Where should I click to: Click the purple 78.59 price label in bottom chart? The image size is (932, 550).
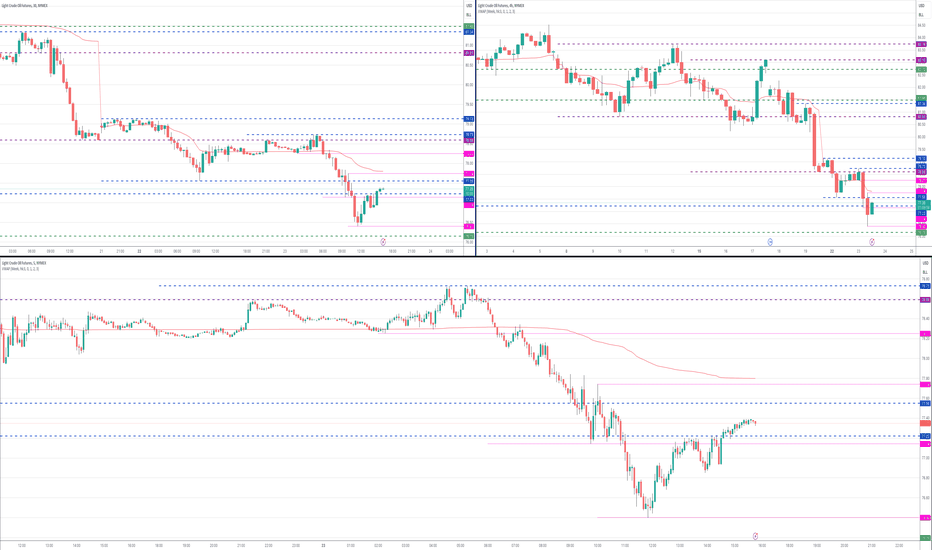925,300
